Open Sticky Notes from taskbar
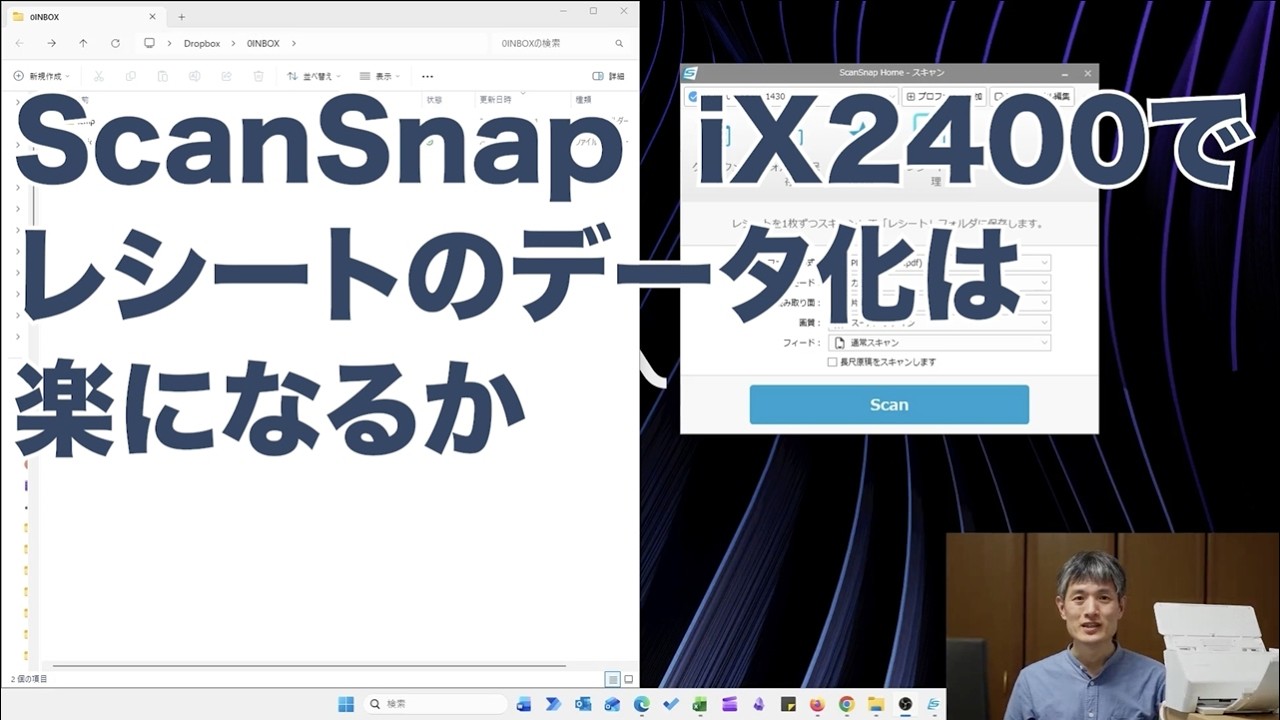This screenshot has width=1280, height=720. tap(788, 704)
